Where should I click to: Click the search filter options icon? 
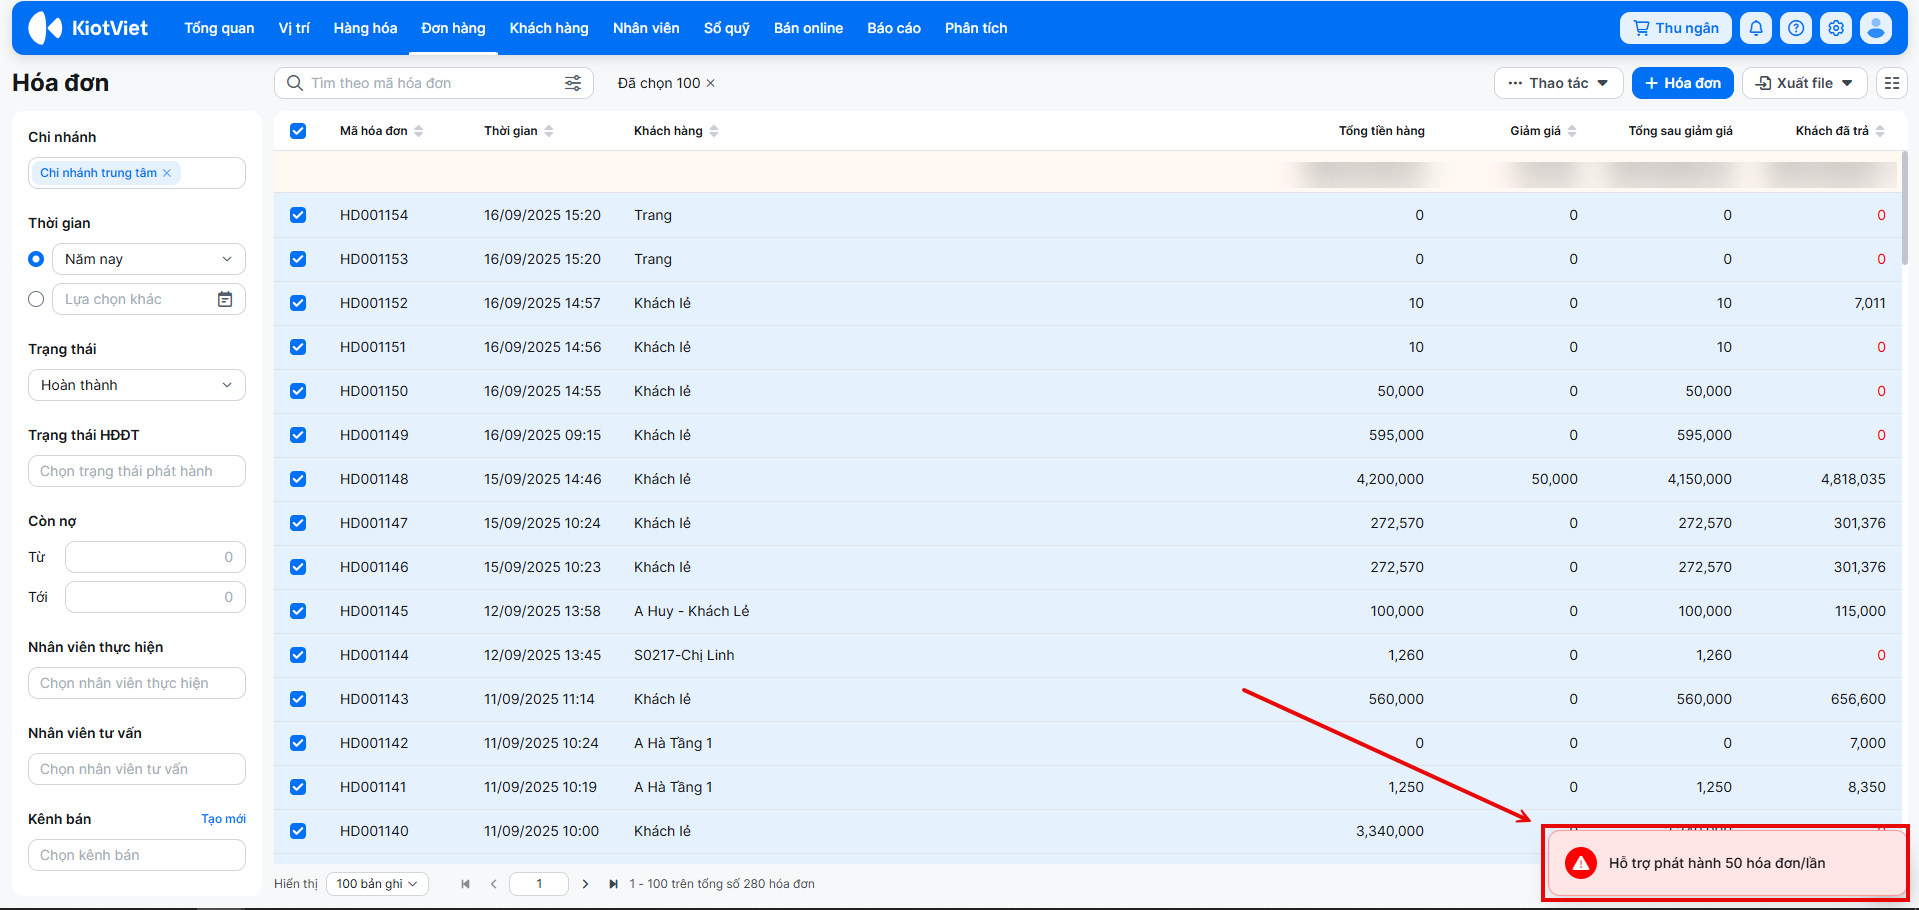(x=573, y=83)
